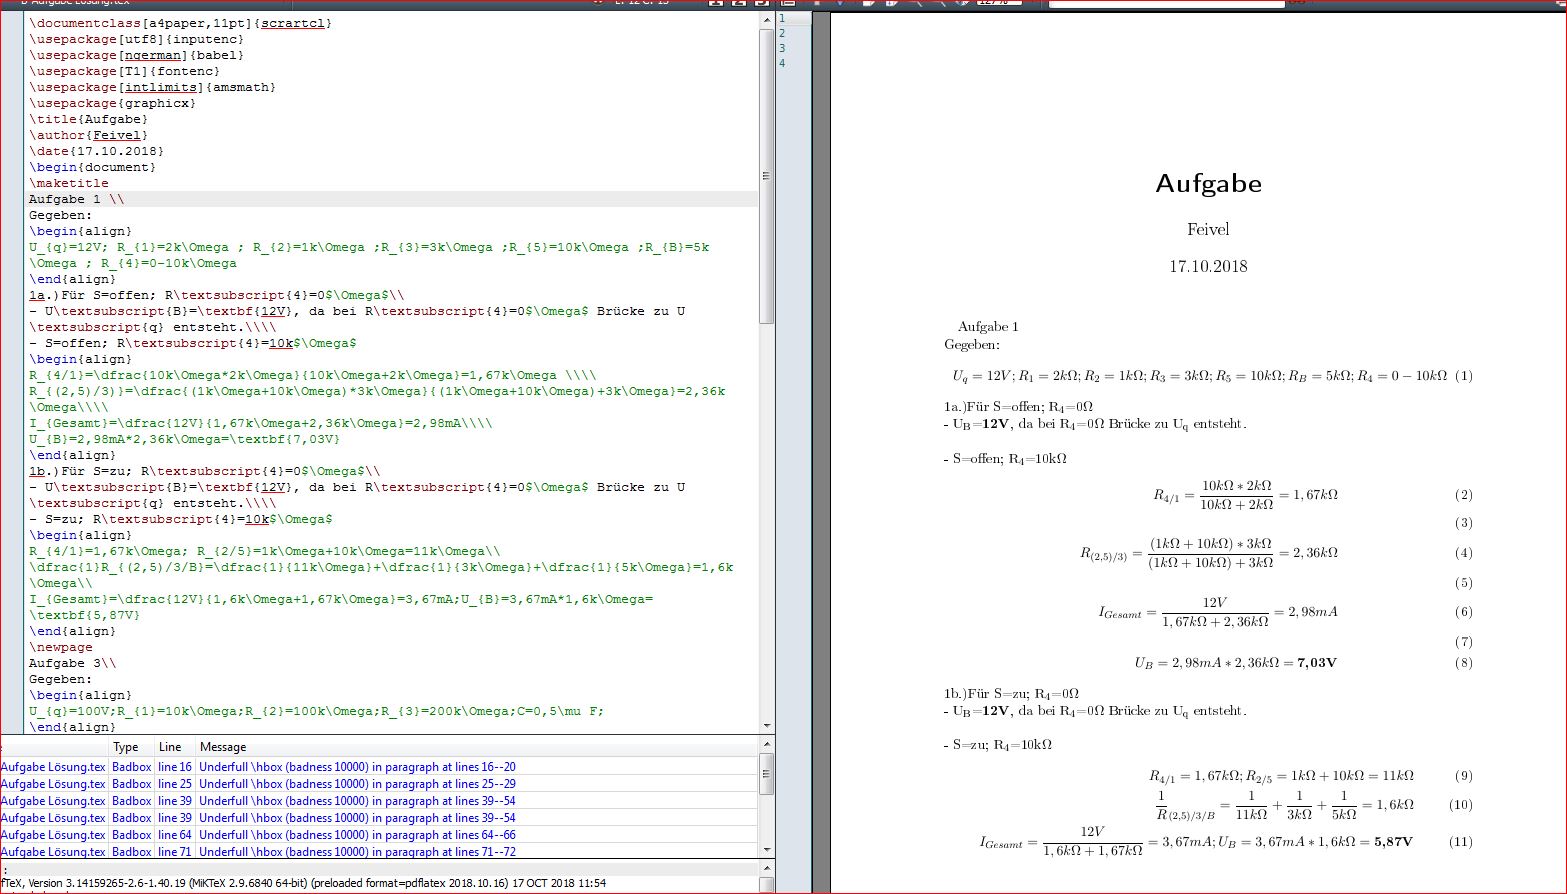Screen dimensions: 1567x894
Task: Open the Underfull hbox message for lines 16--20
Action: click(357, 767)
